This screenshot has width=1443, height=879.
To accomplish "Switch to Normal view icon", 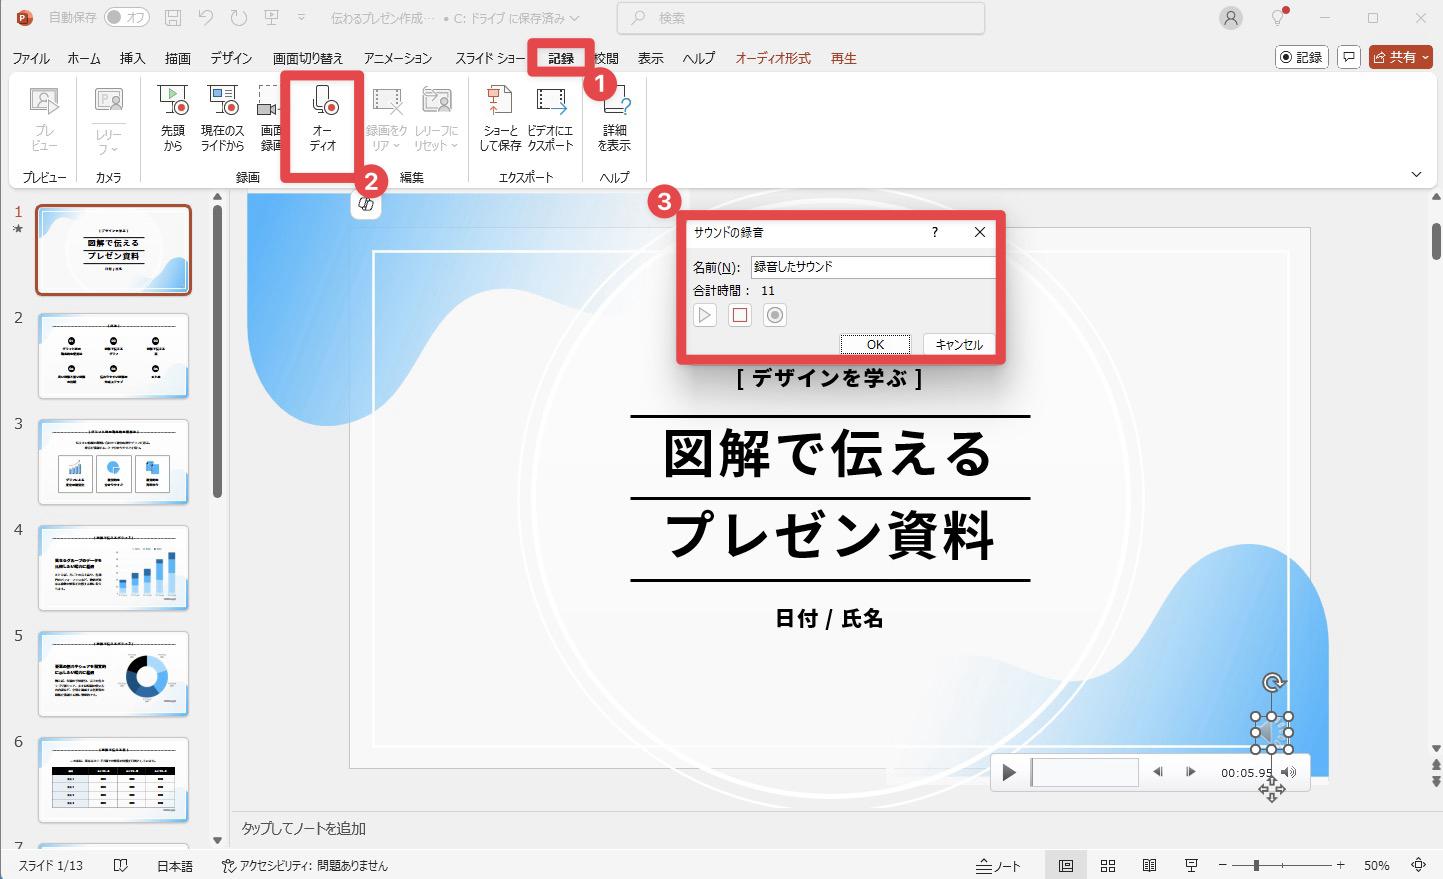I will tap(1066, 866).
